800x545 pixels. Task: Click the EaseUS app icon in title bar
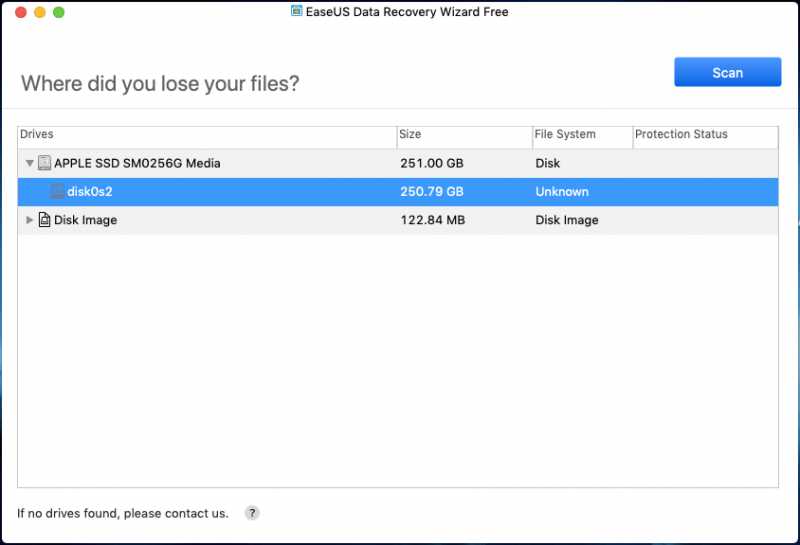tap(296, 11)
